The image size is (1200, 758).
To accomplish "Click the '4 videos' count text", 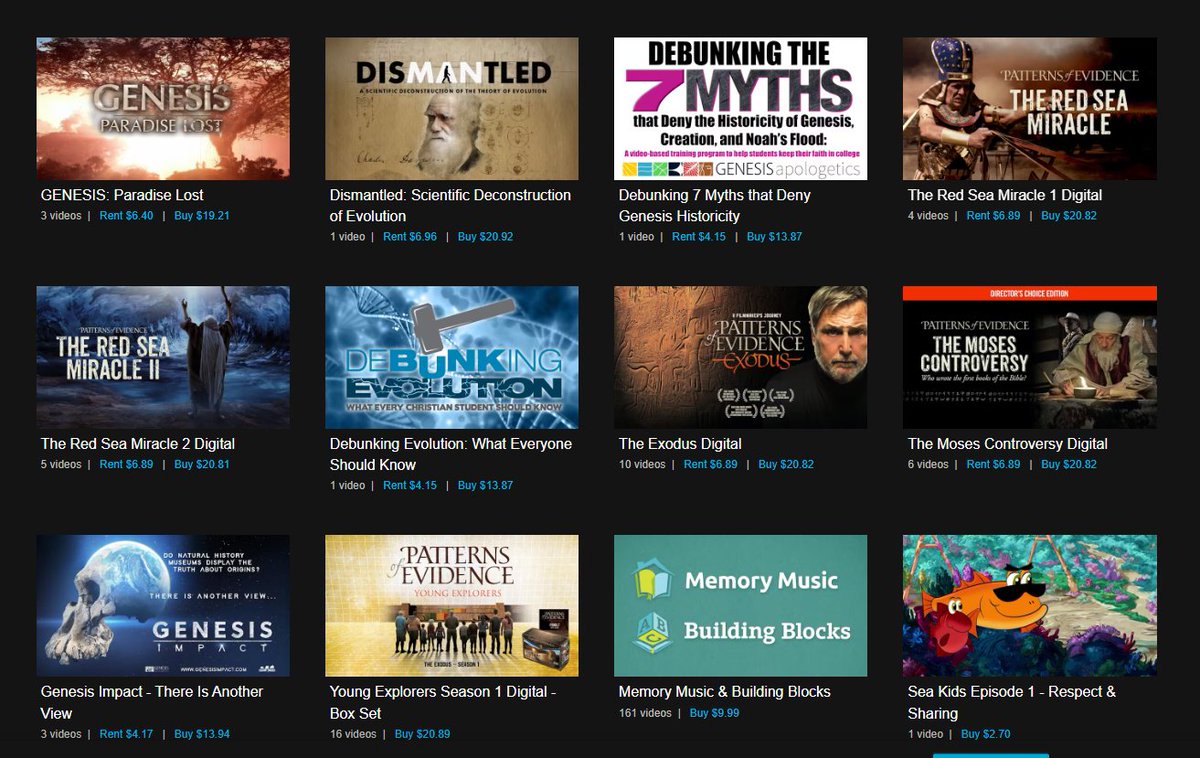I will [928, 216].
